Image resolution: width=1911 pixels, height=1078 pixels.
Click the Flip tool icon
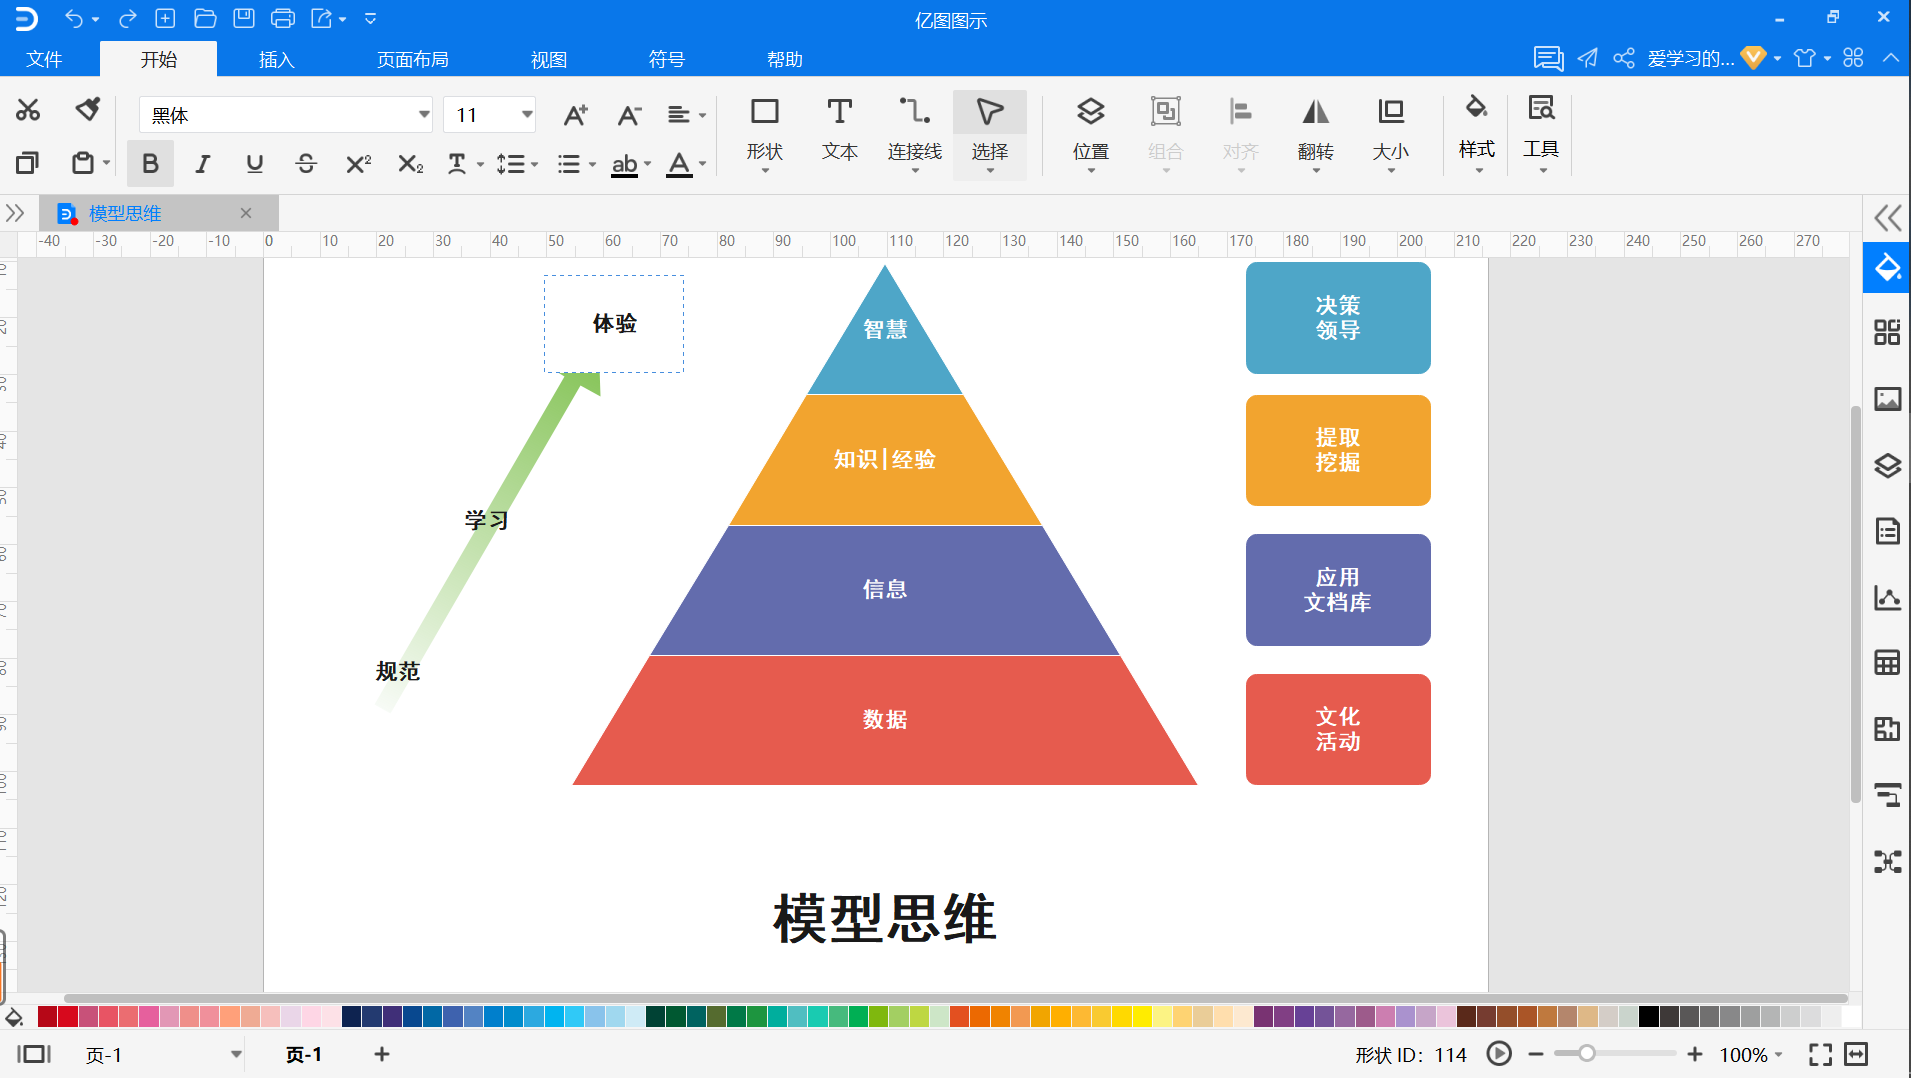pos(1316,133)
